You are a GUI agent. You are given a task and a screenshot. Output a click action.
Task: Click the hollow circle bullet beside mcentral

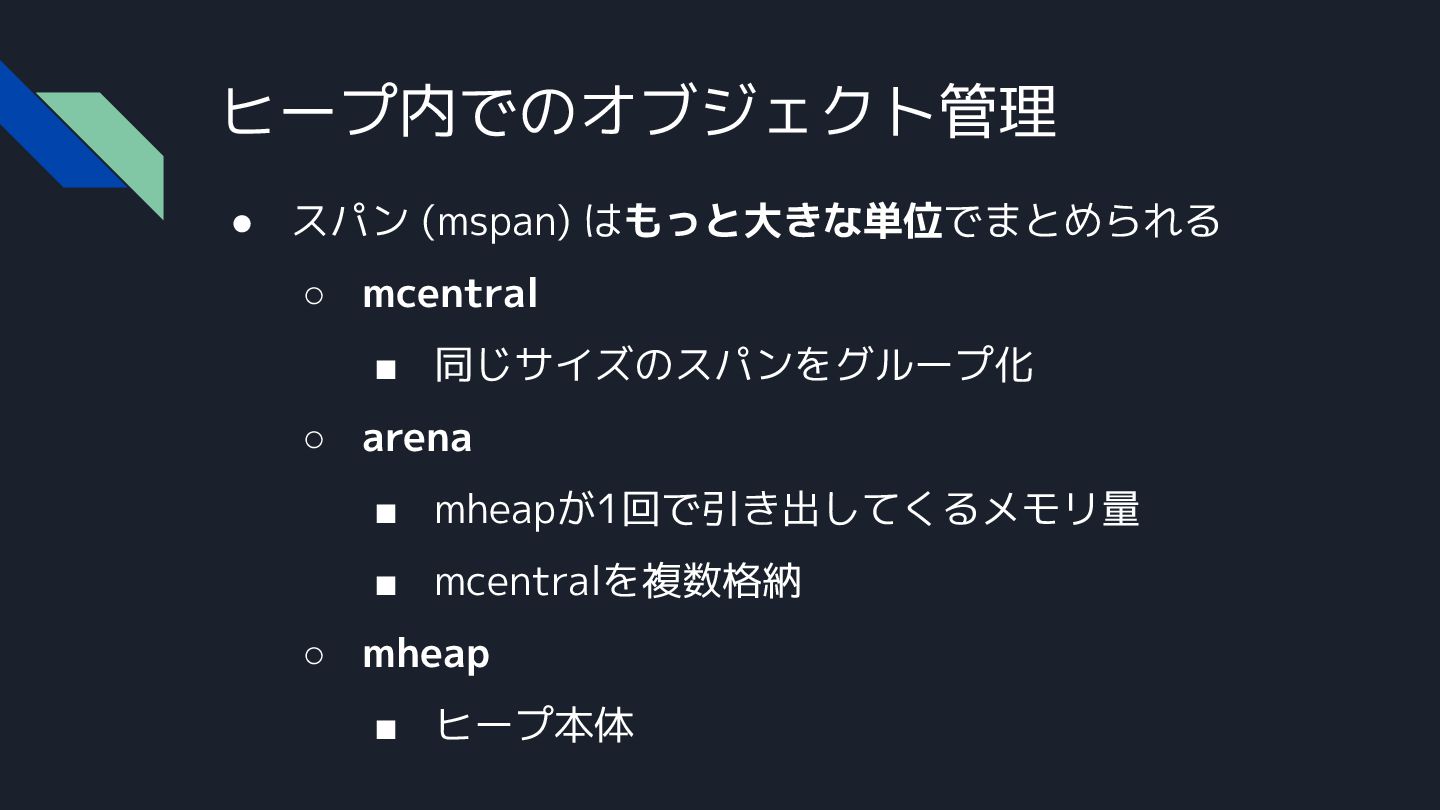[313, 296]
